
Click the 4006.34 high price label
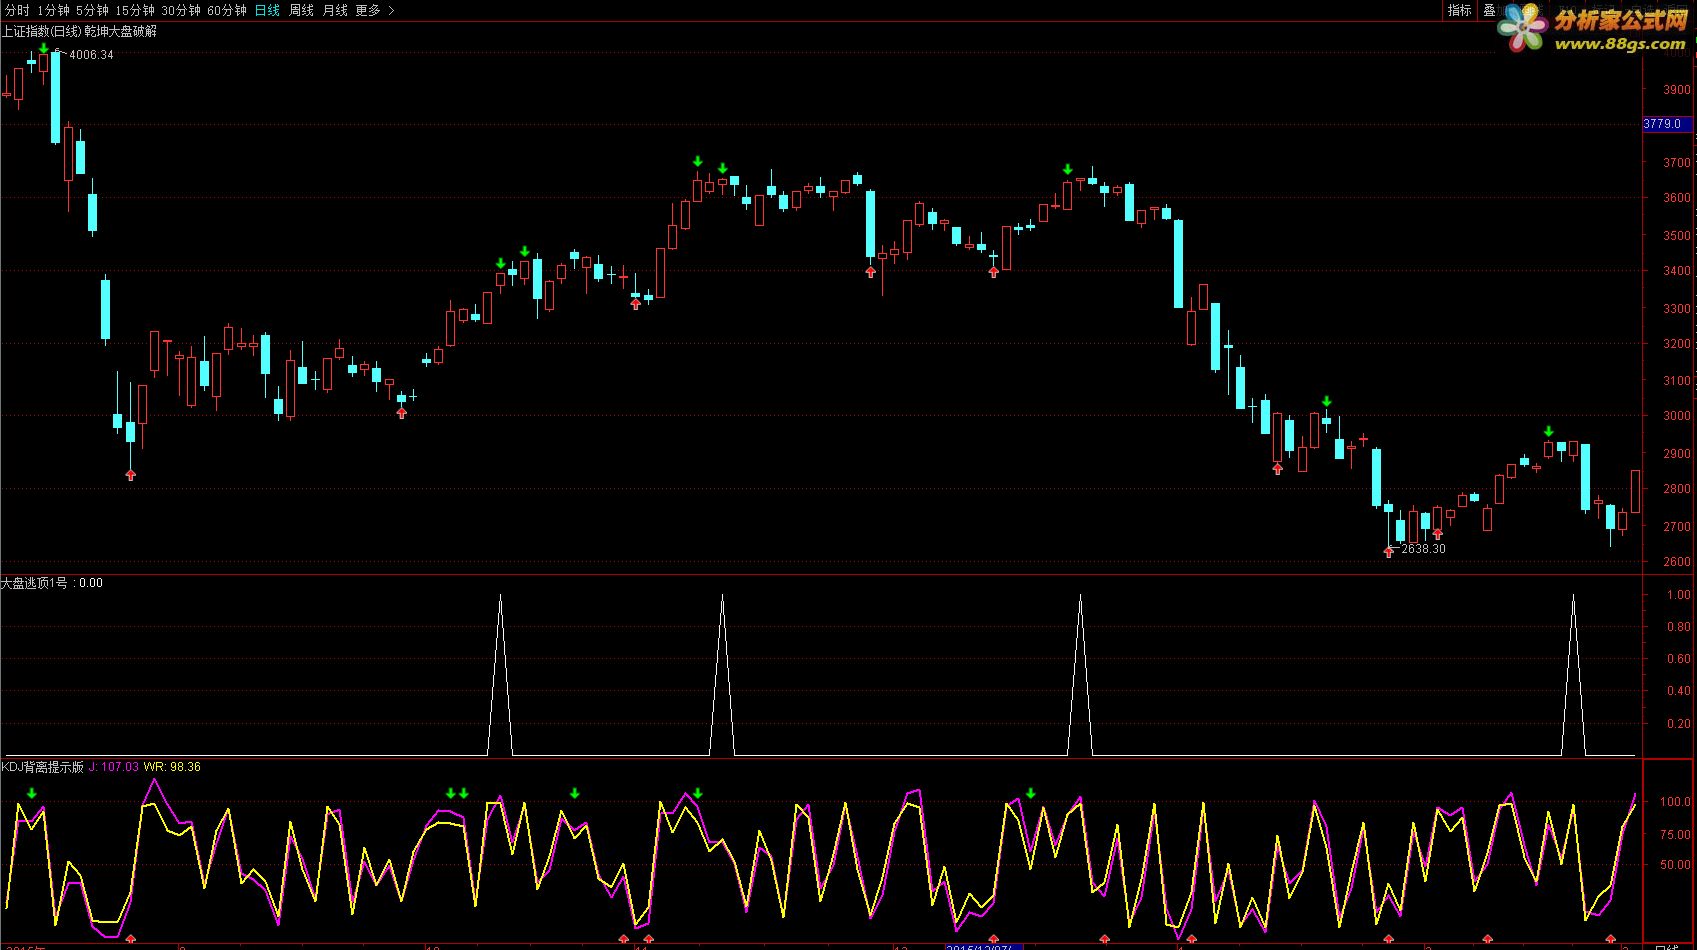(90, 55)
